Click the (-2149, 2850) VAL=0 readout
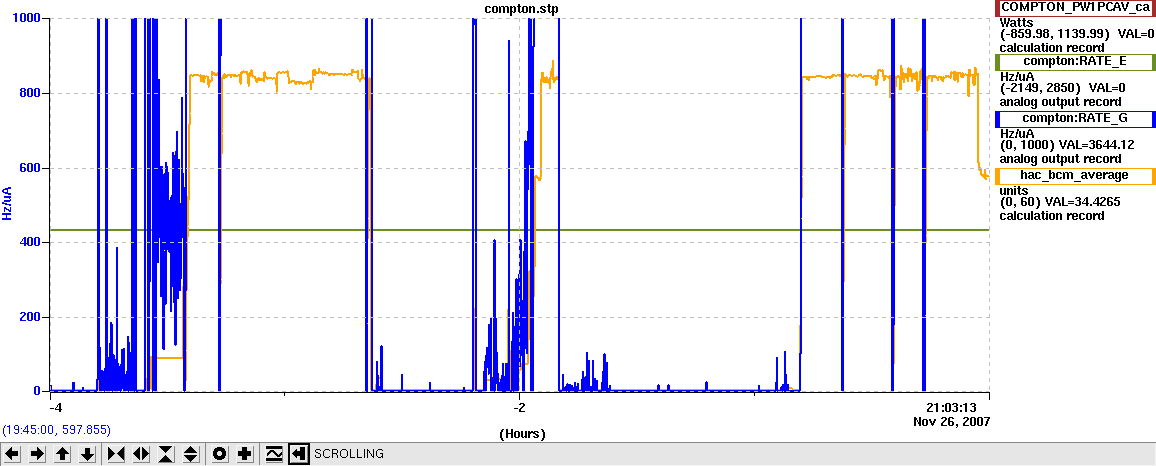 tap(1062, 88)
